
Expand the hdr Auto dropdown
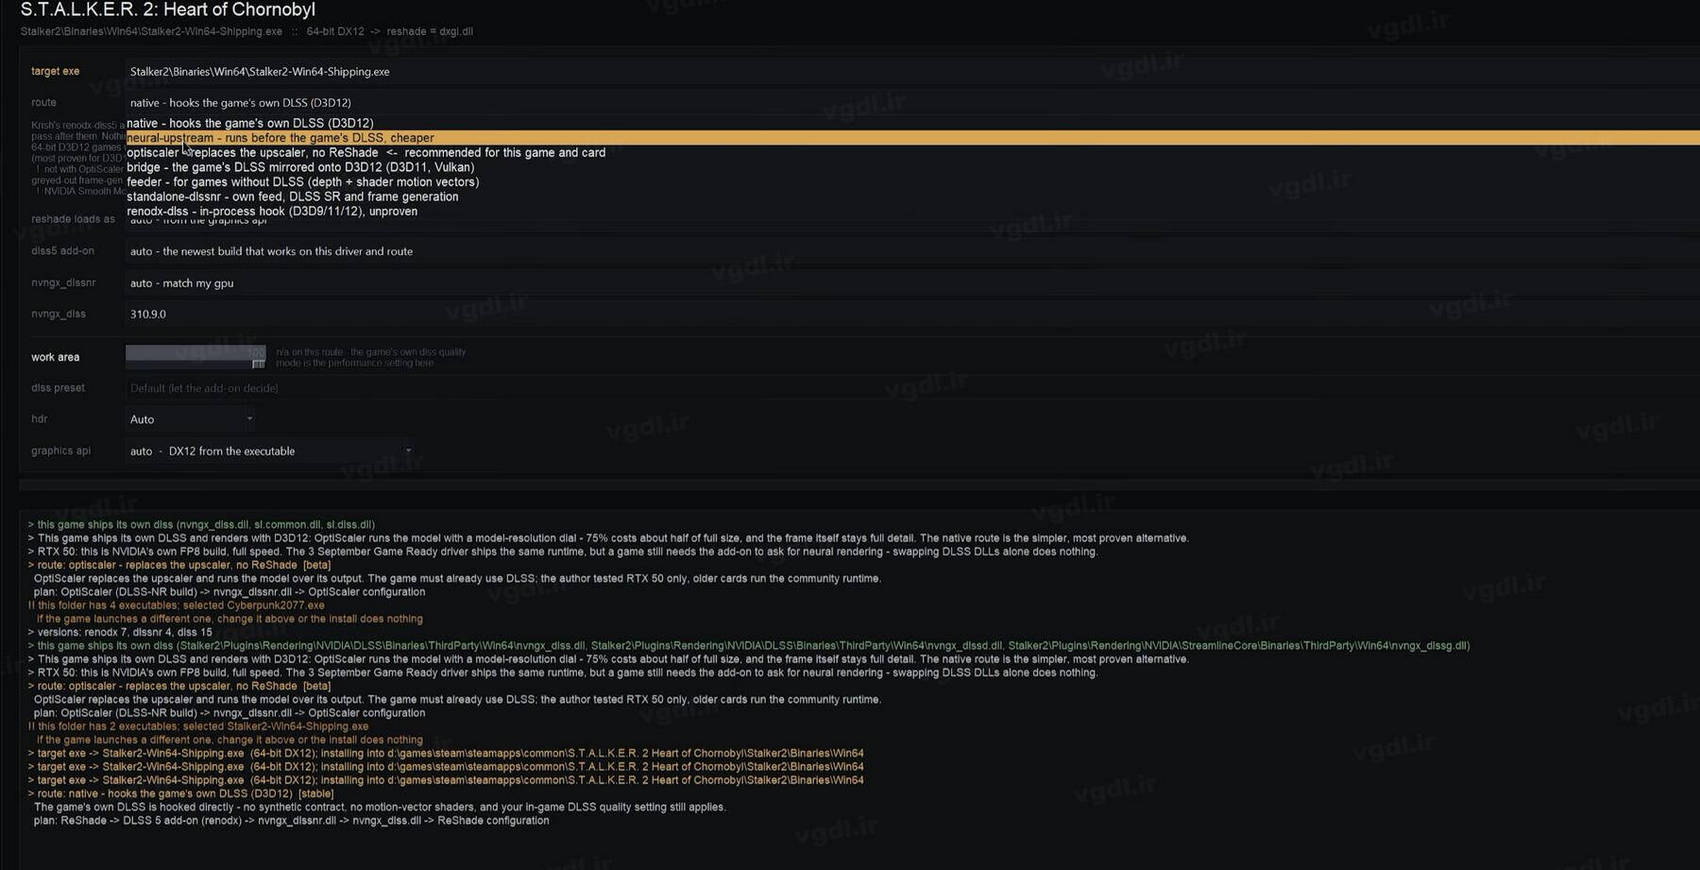(191, 419)
